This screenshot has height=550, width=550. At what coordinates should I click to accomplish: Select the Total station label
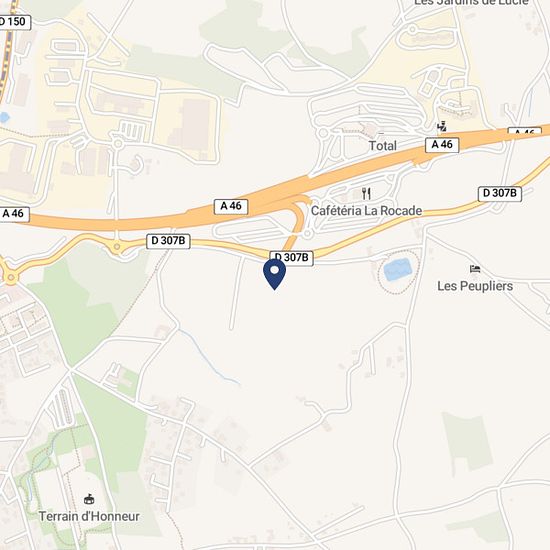(x=382, y=146)
